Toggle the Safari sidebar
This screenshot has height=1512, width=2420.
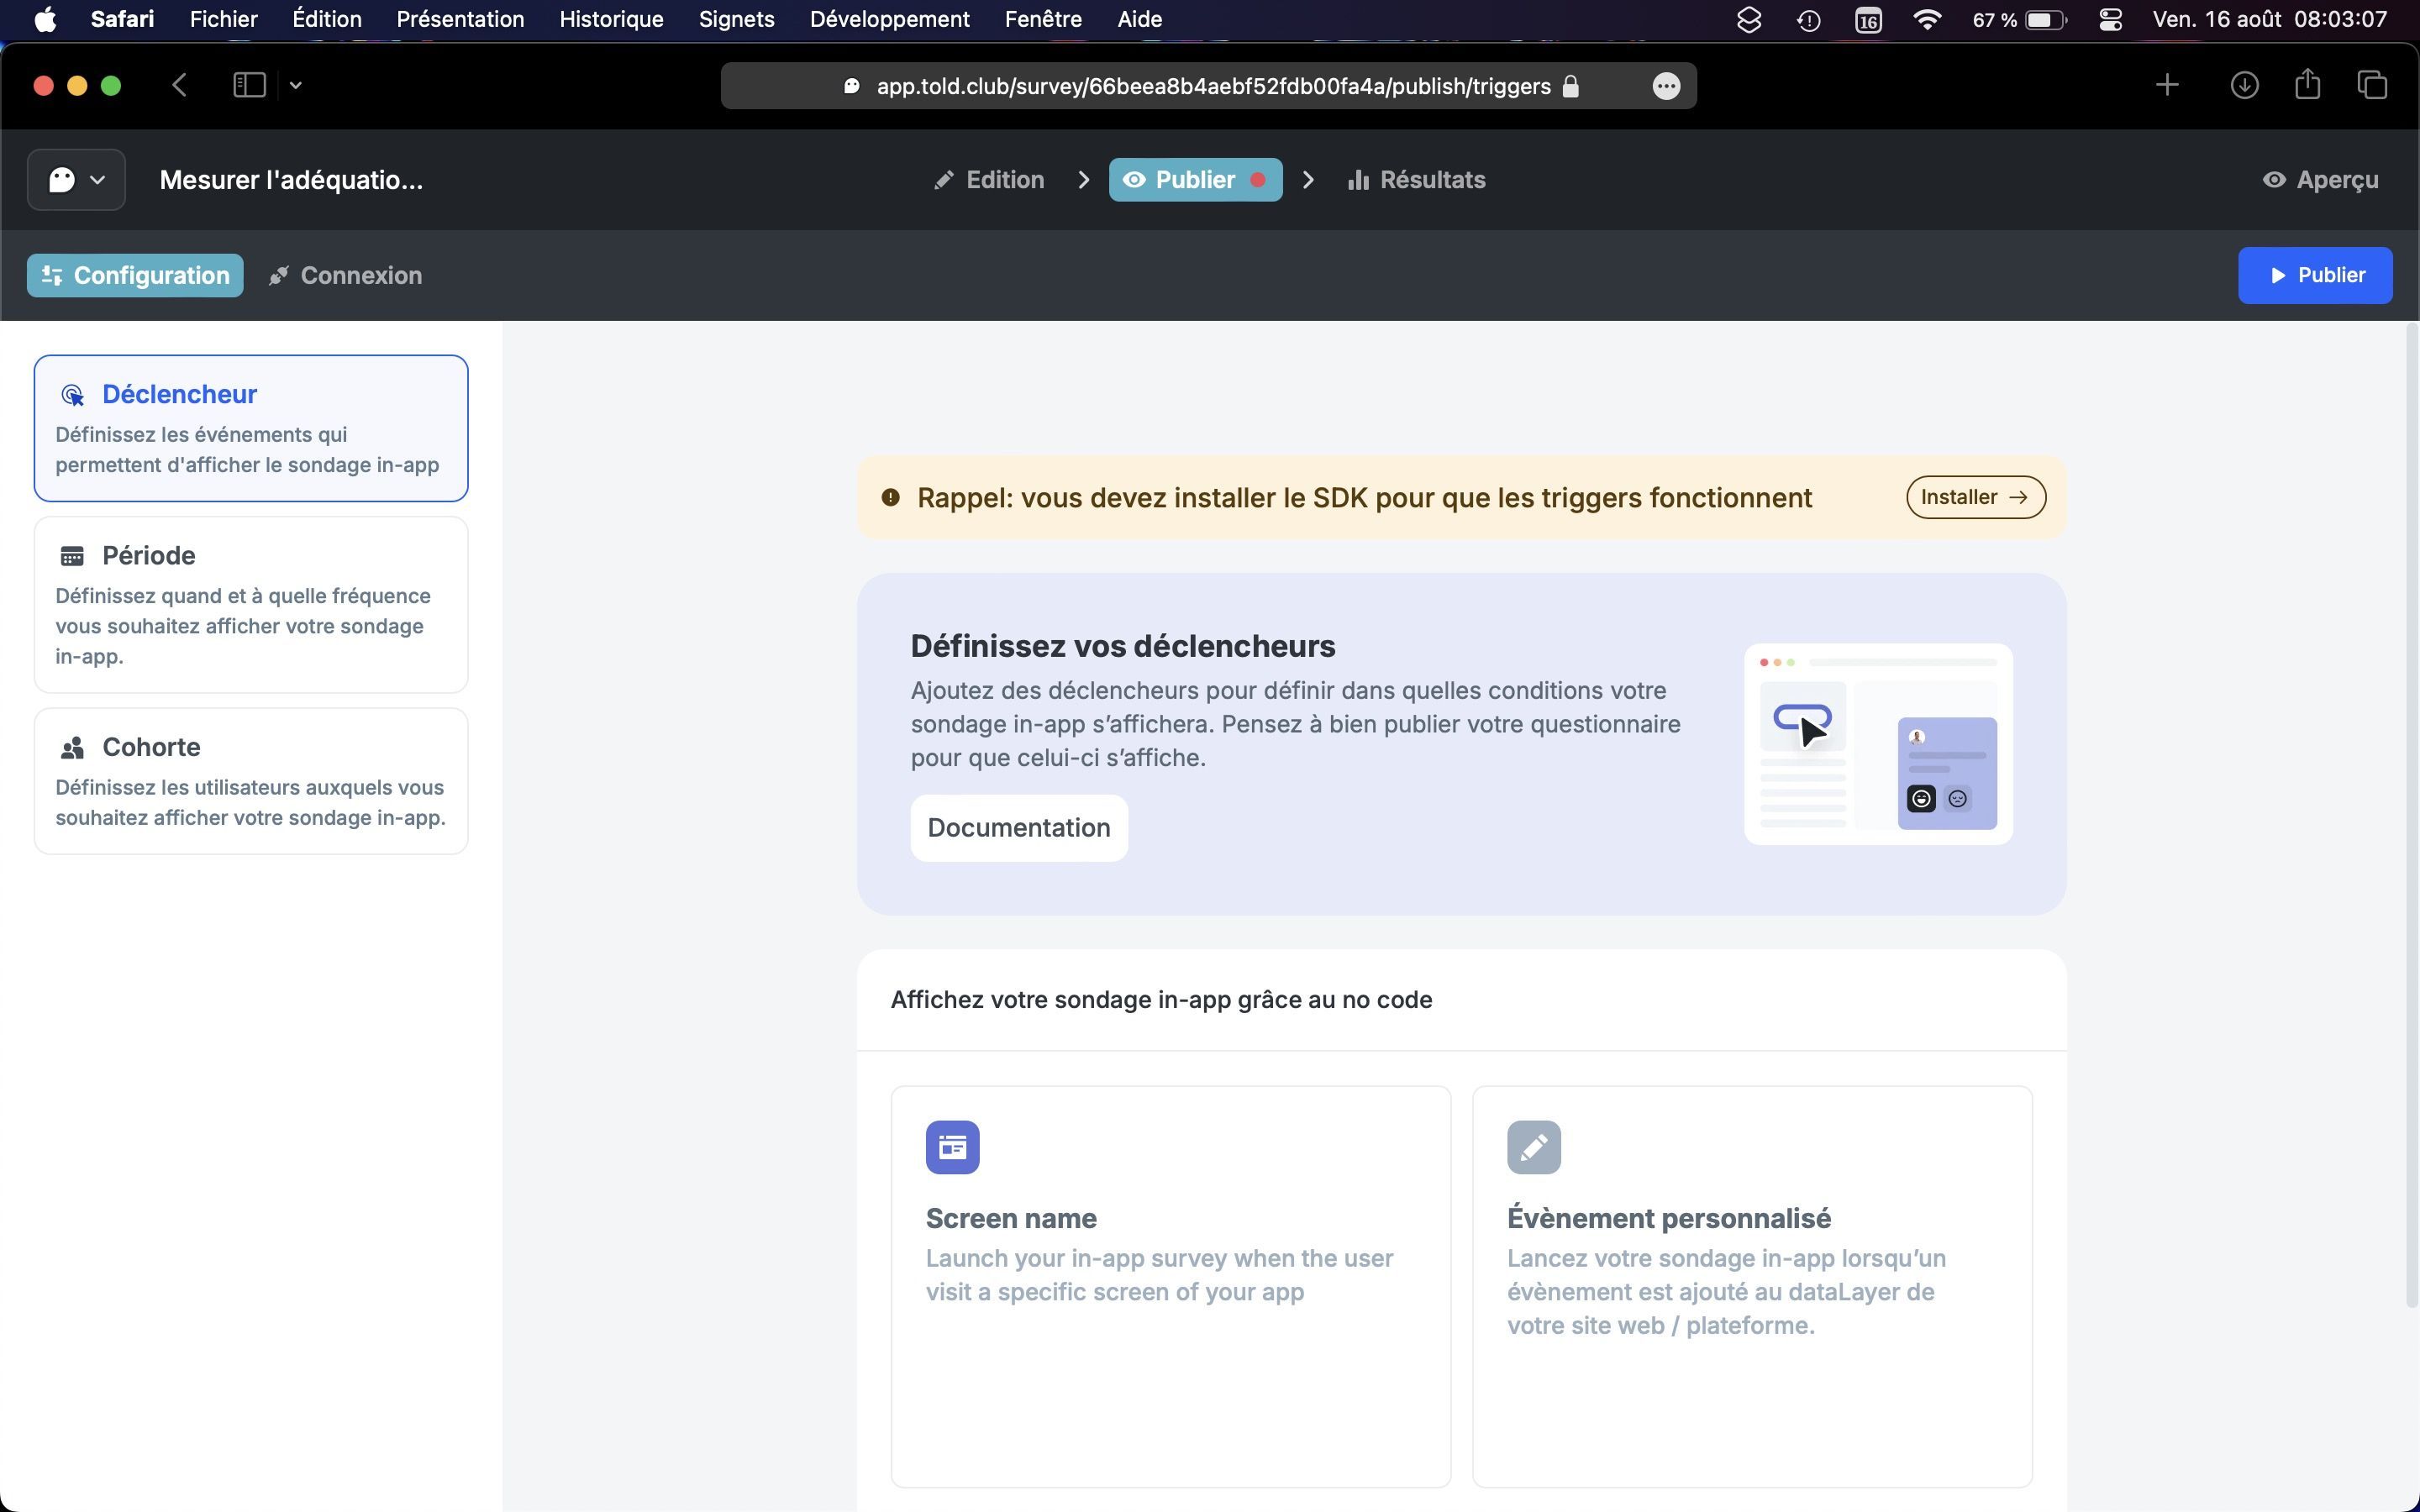(x=248, y=85)
